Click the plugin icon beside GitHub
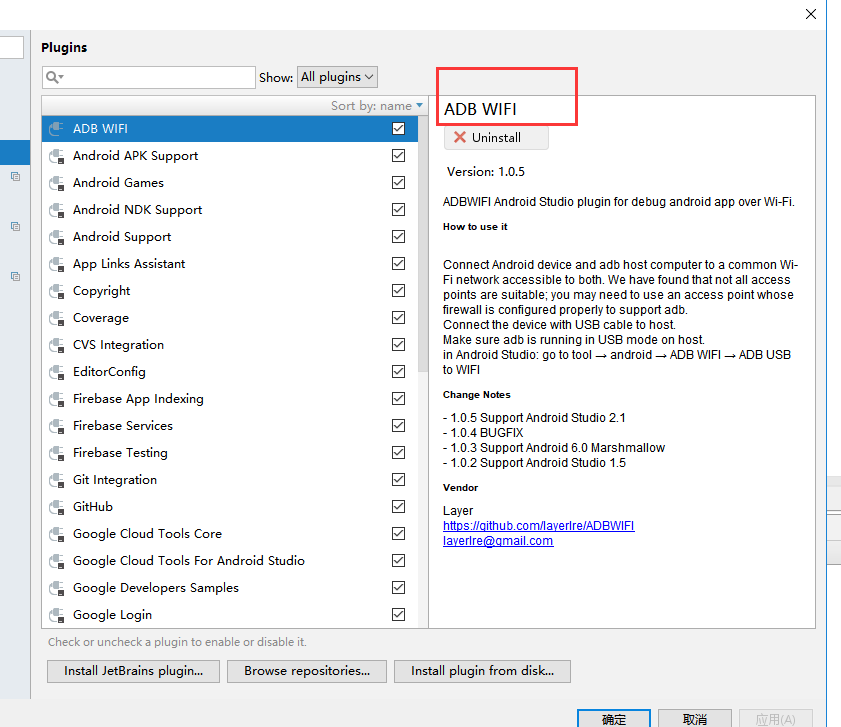 pos(56,507)
